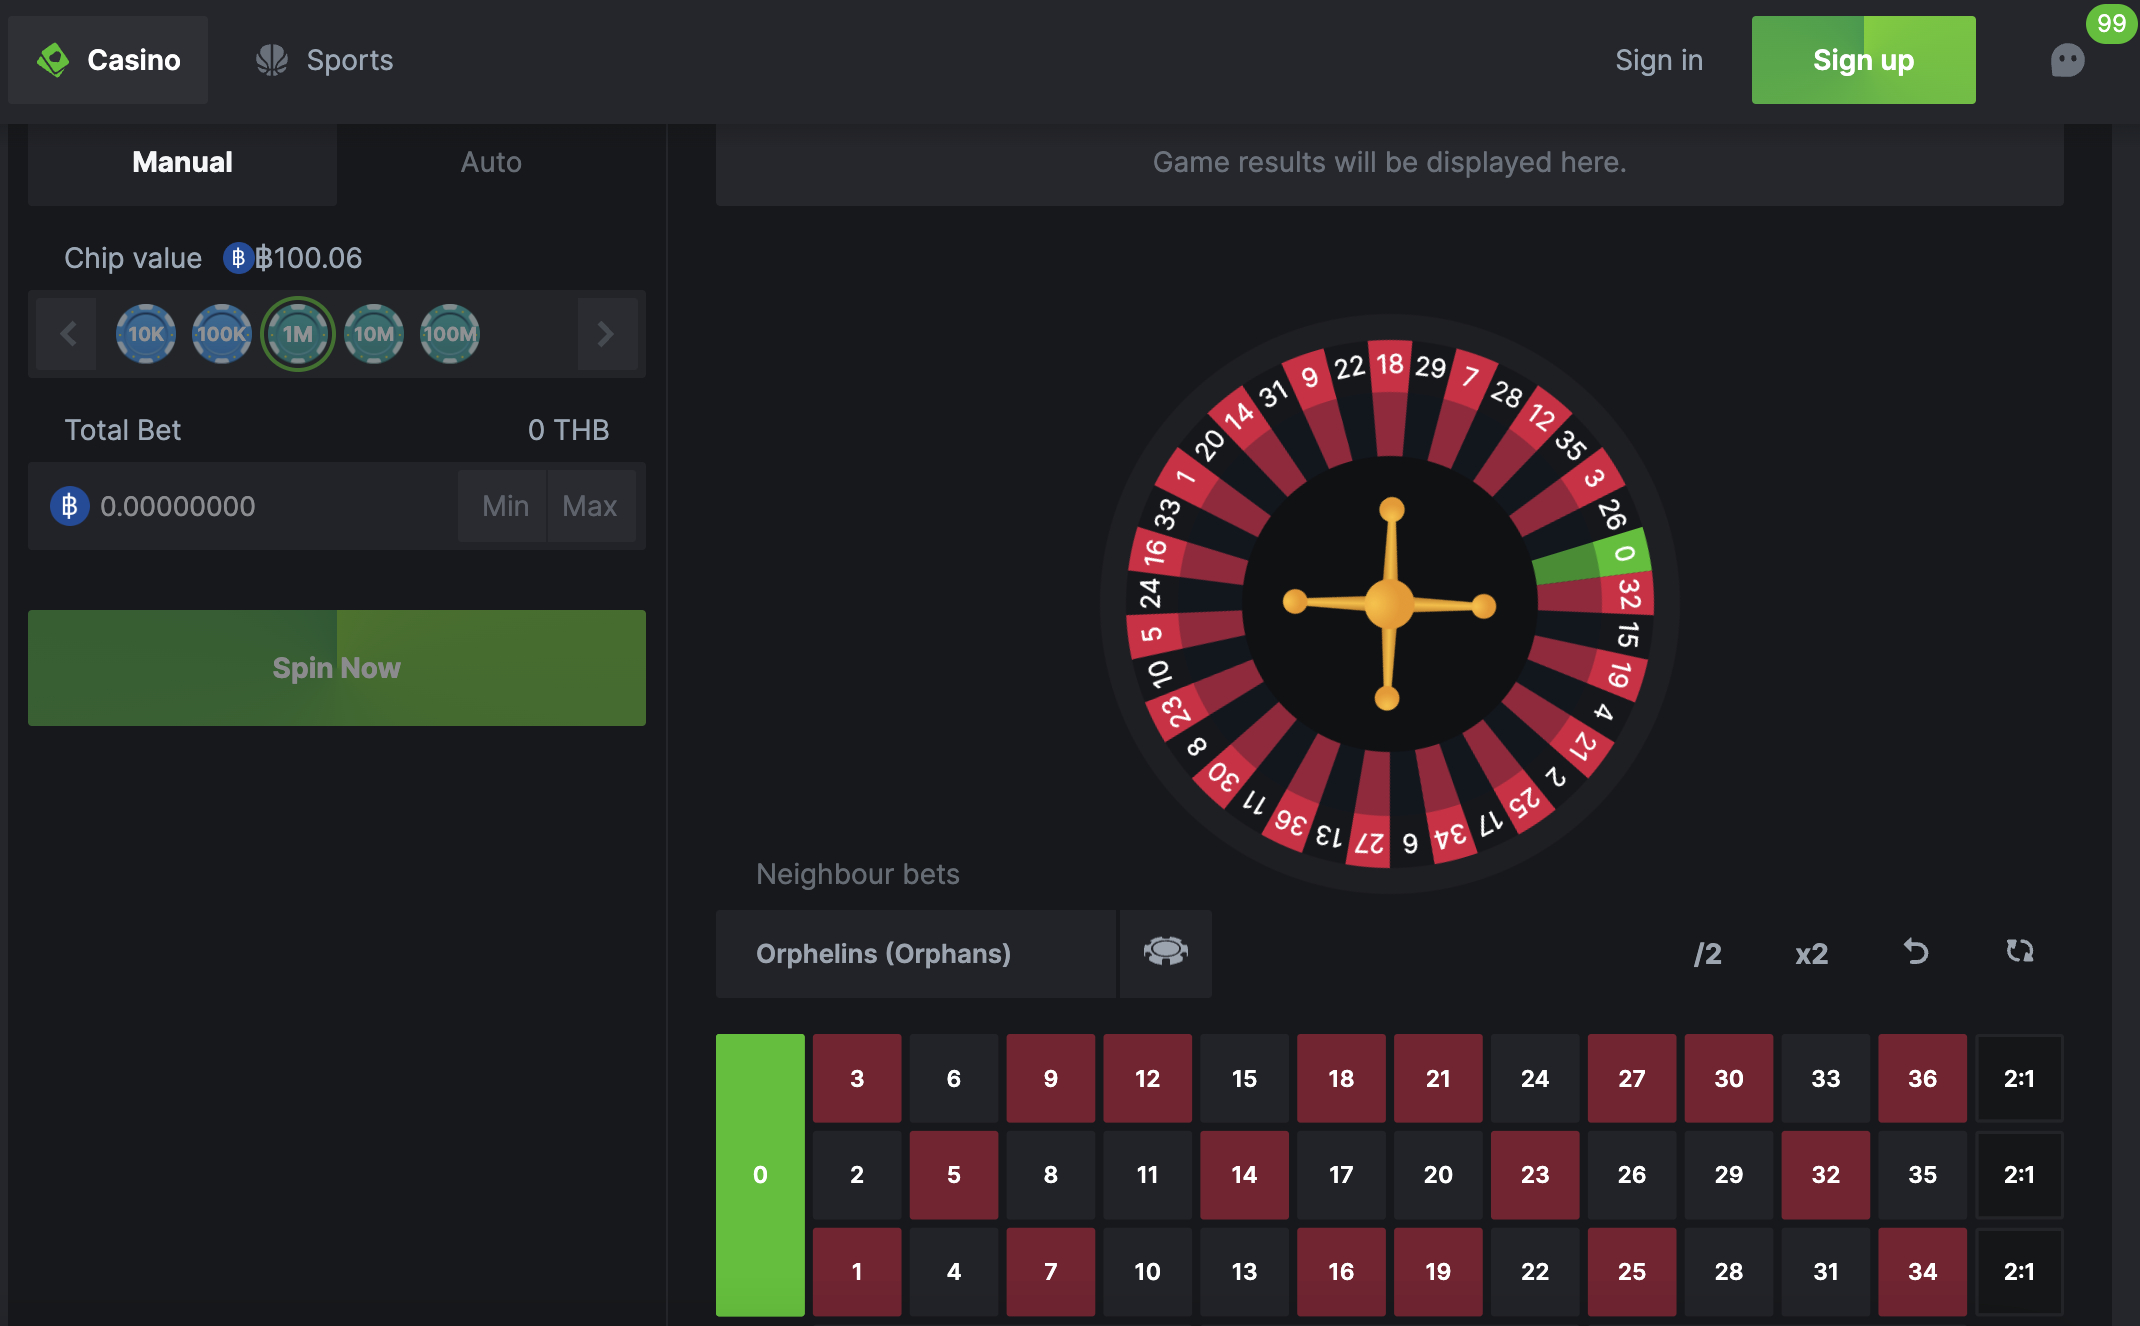The image size is (2140, 1326).
Task: Bet on bottom row 2:1 column
Action: (x=2020, y=1272)
